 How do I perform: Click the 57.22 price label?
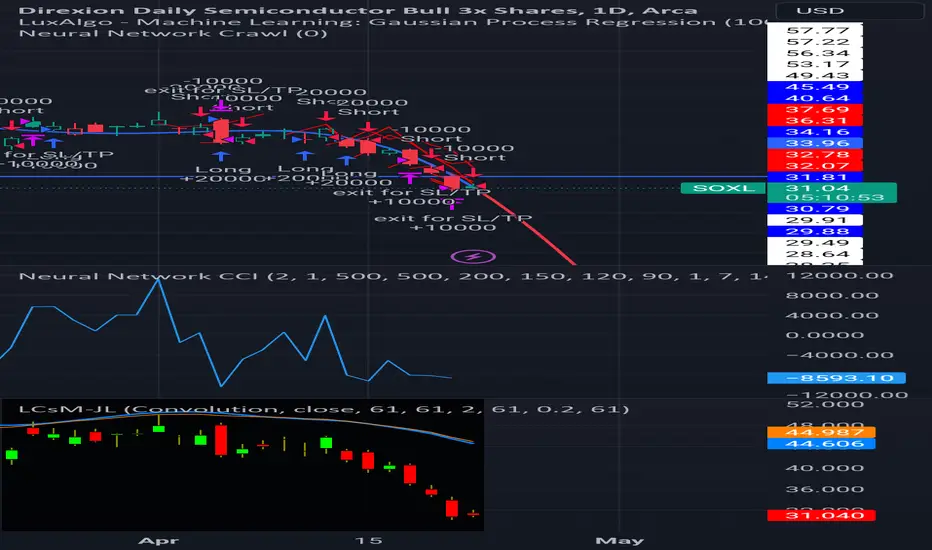point(817,42)
